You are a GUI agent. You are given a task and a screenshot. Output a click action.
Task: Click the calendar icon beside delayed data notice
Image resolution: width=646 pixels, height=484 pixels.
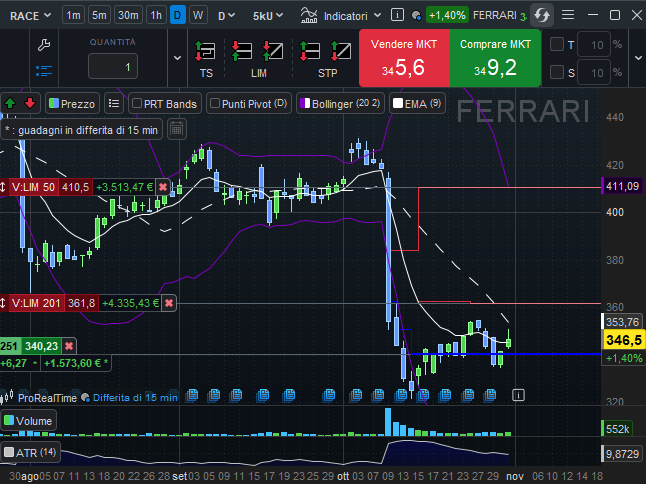(176, 129)
